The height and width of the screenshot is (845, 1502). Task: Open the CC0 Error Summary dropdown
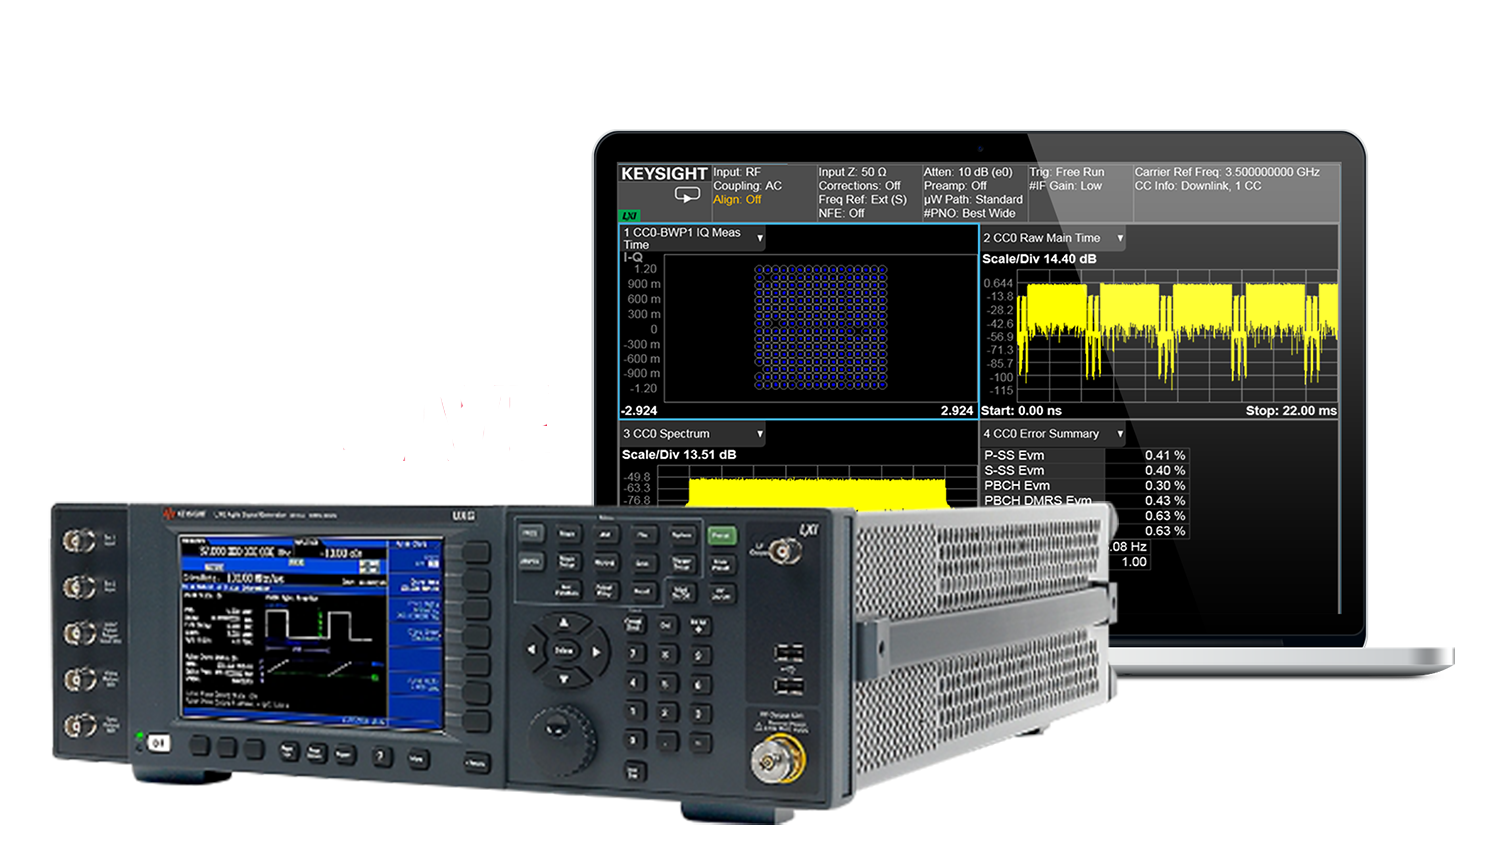point(1120,434)
